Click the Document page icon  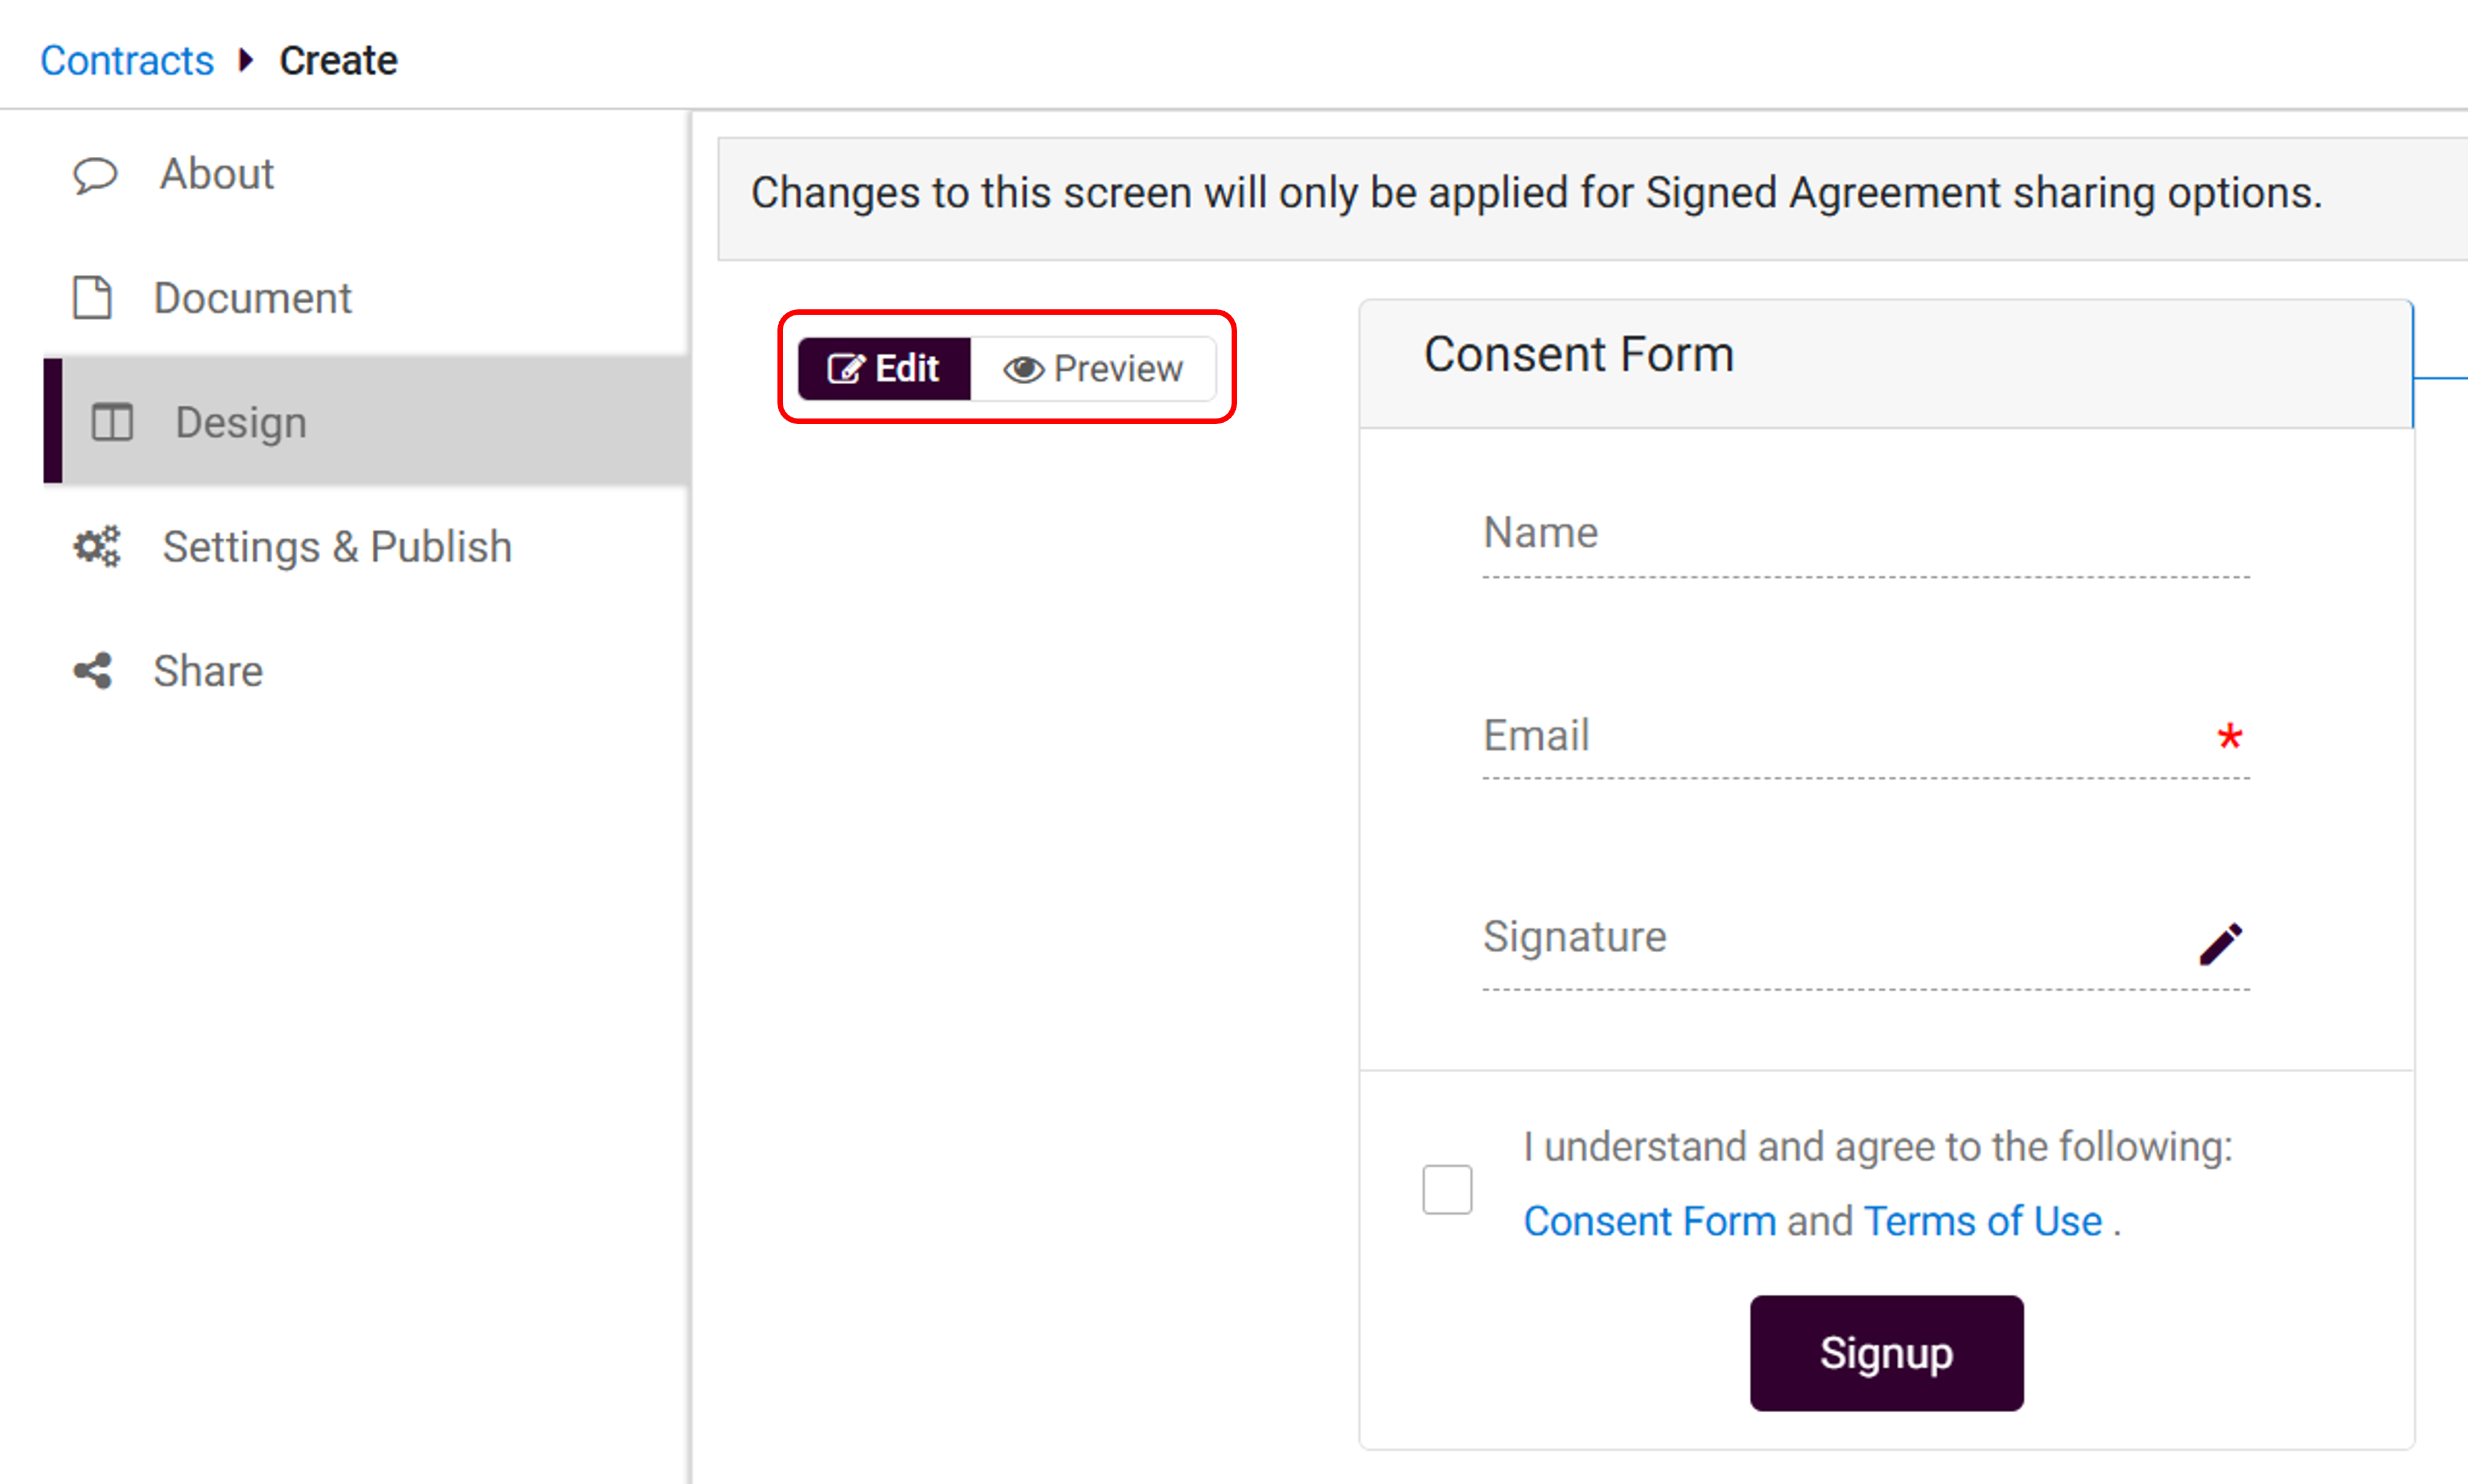(x=93, y=298)
